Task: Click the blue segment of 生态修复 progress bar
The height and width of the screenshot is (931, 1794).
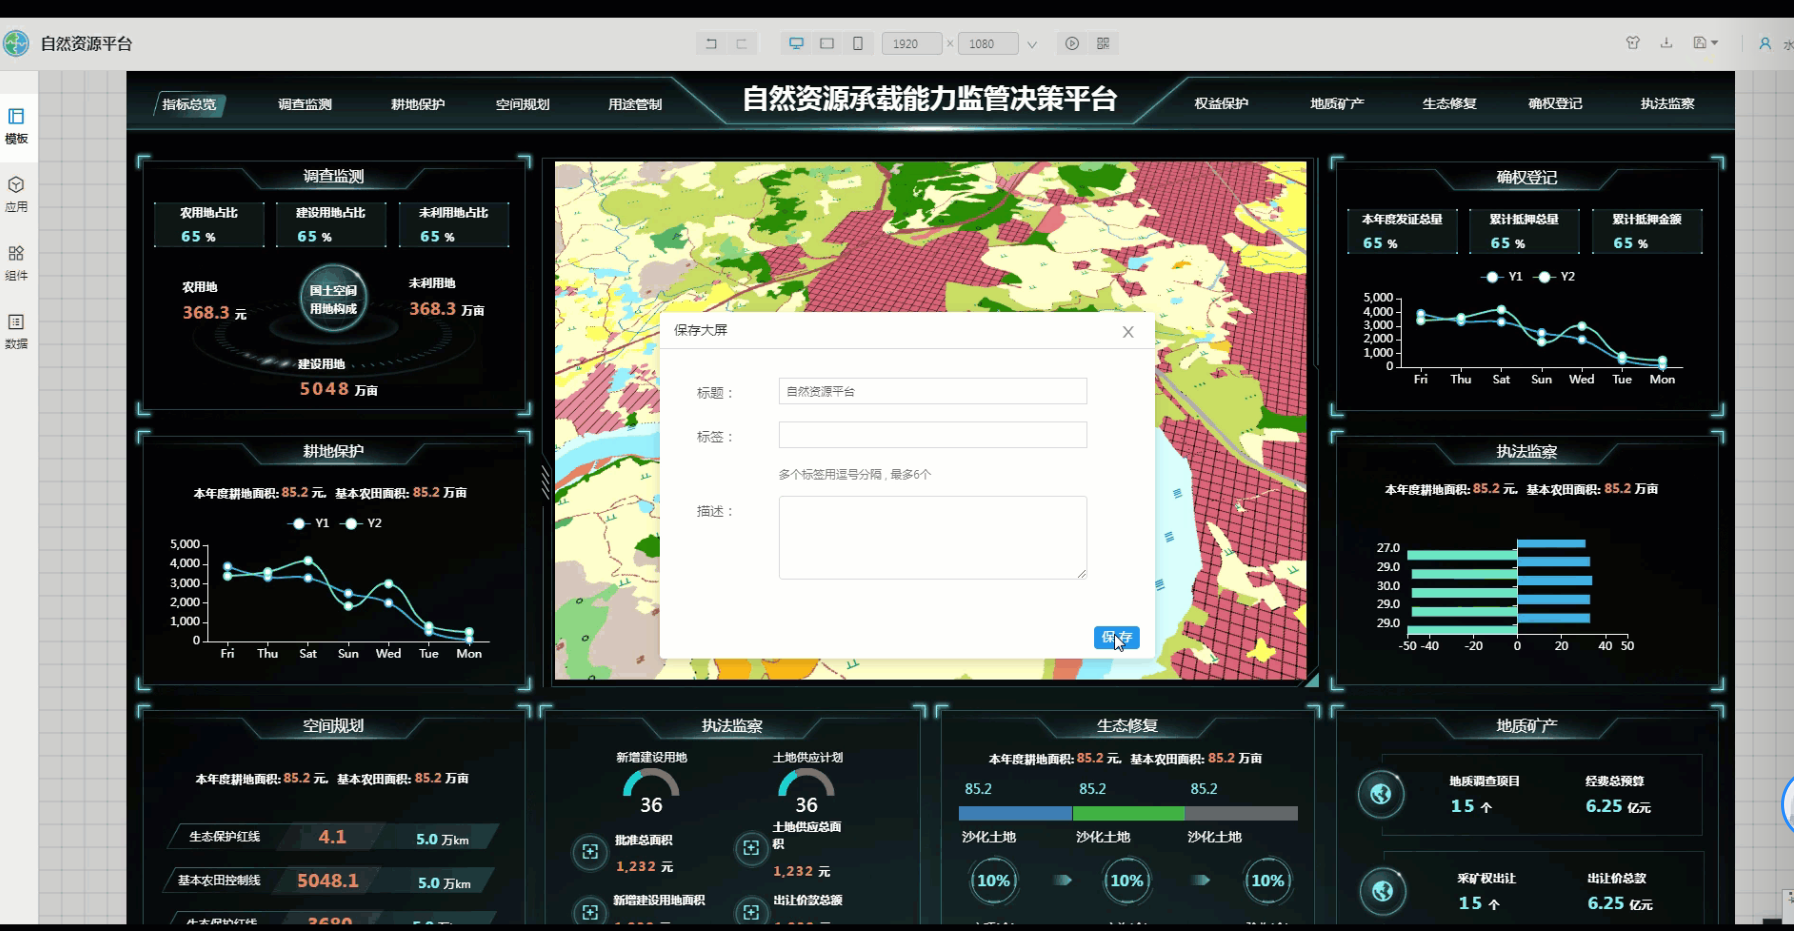Action: pyautogui.click(x=1015, y=814)
